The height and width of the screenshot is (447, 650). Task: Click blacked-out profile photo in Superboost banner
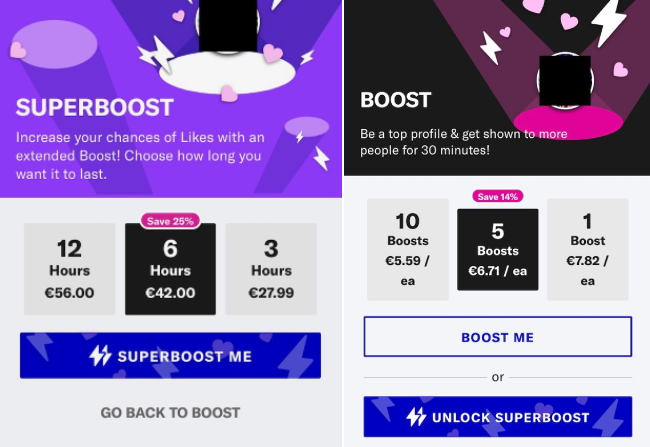click(x=228, y=26)
